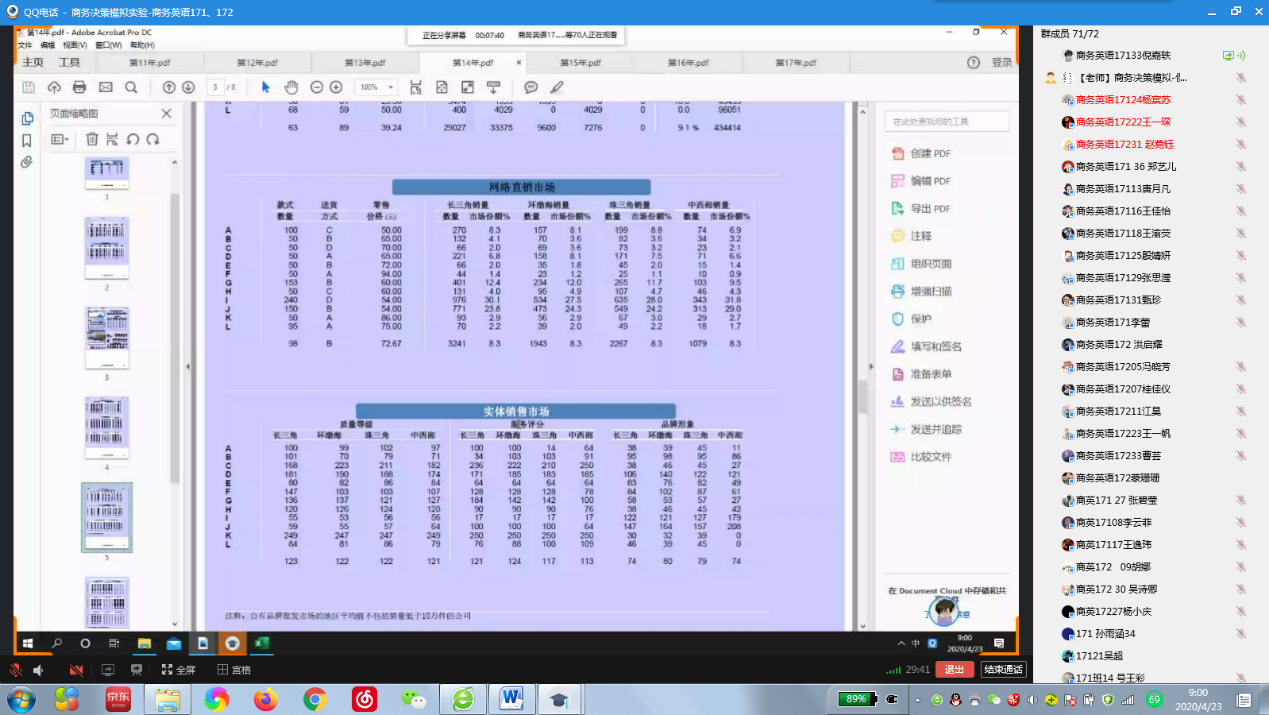The image size is (1269, 715).
Task: Click the print icon in Acrobat toolbar
Action: (80, 87)
